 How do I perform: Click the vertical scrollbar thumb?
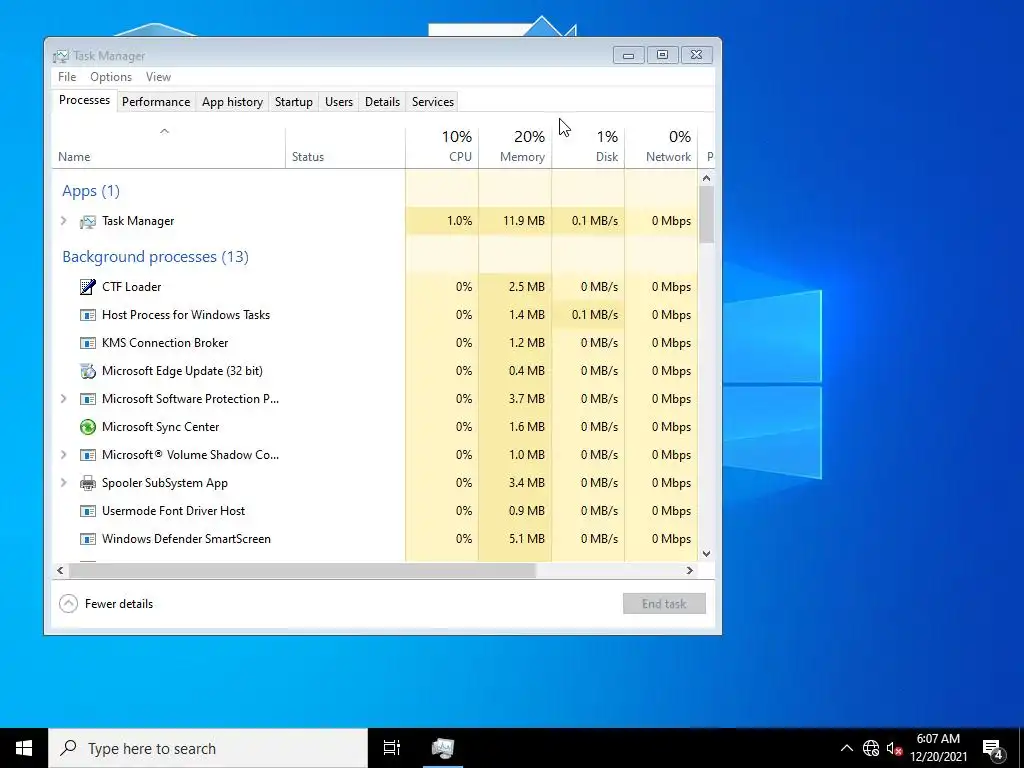[707, 215]
